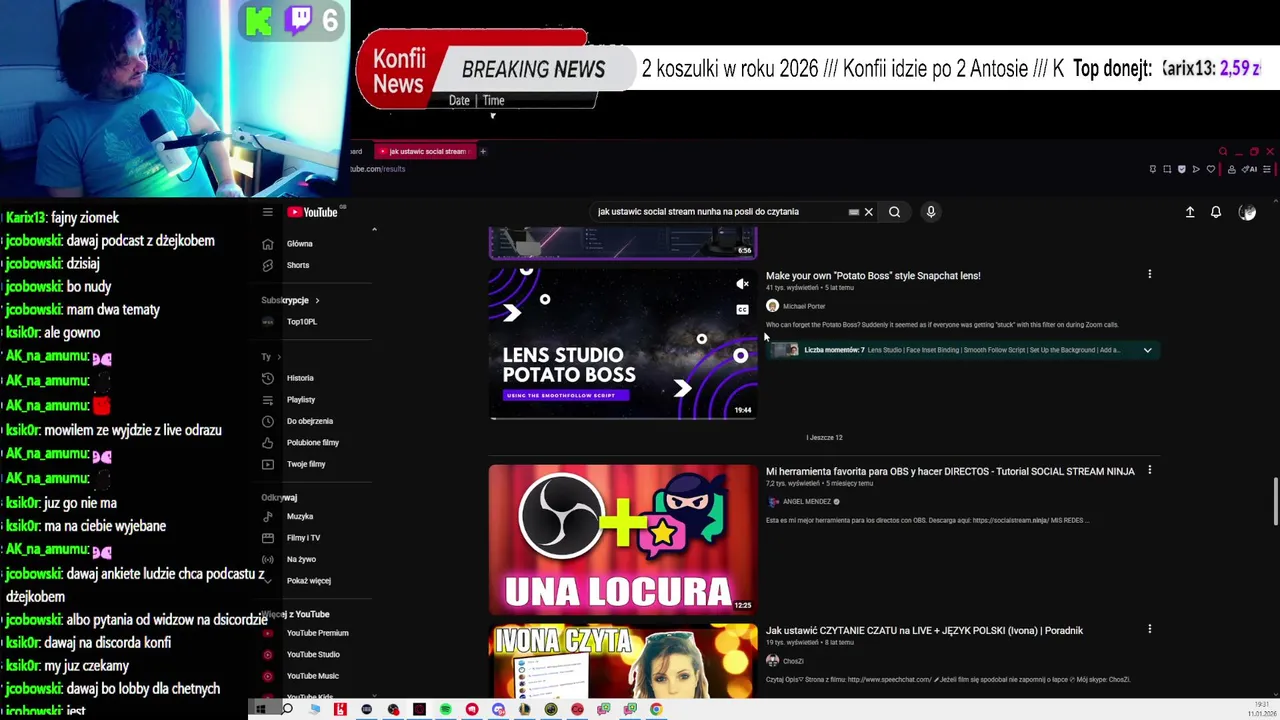The height and width of the screenshot is (720, 1280).
Task: Play the IVONA CZYTA thumbnail
Action: pos(623,660)
